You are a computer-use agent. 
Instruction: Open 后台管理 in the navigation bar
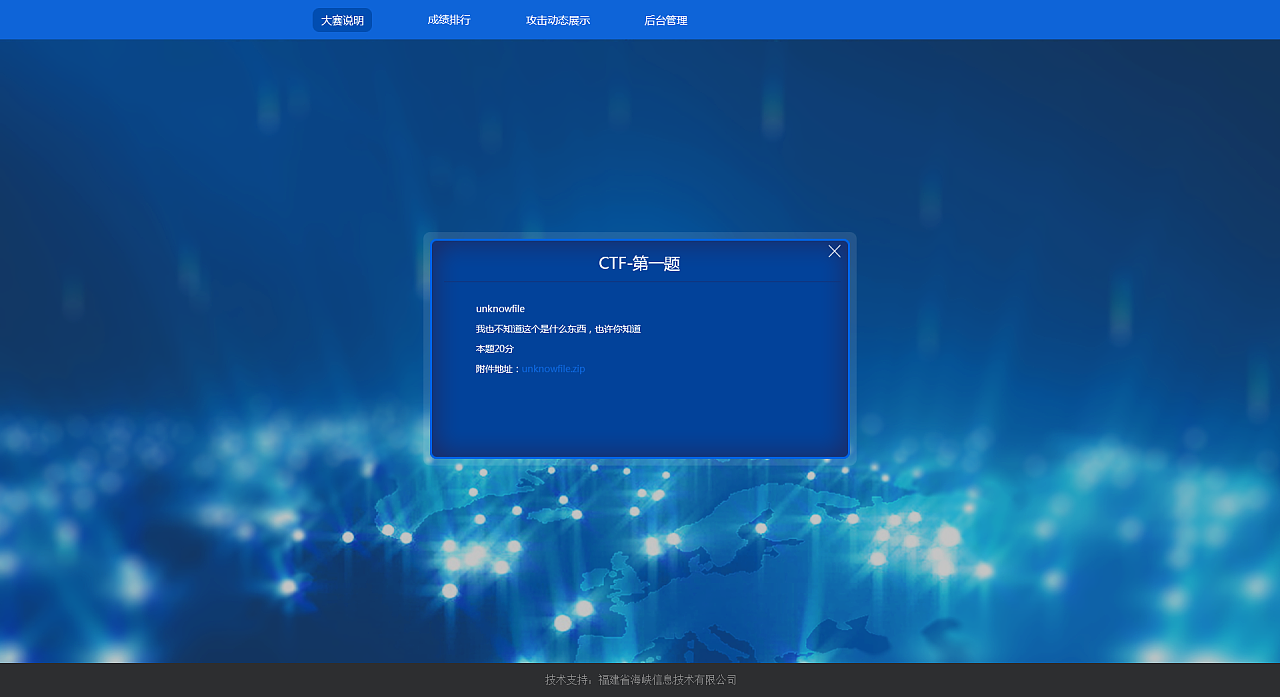[x=666, y=20]
